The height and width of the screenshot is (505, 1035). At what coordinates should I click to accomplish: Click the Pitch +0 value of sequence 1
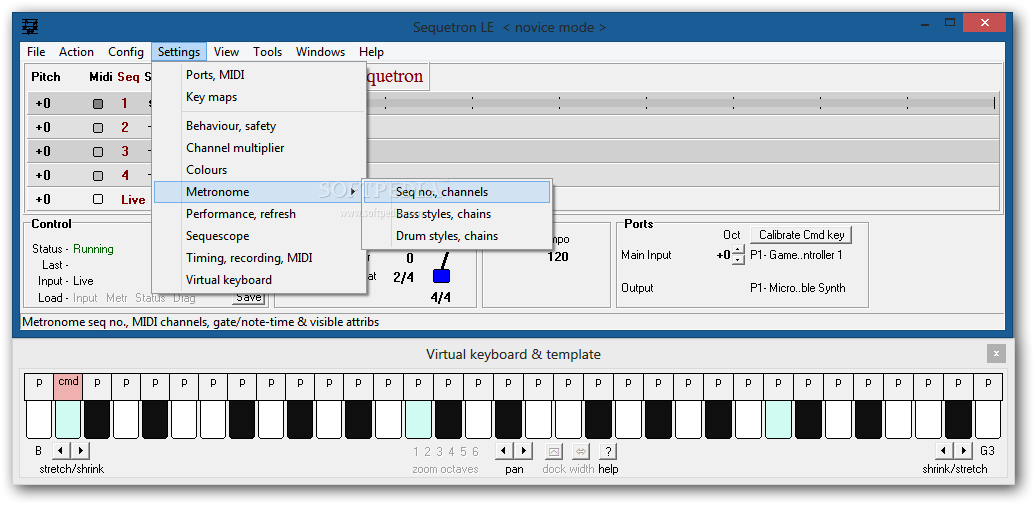[x=43, y=104]
